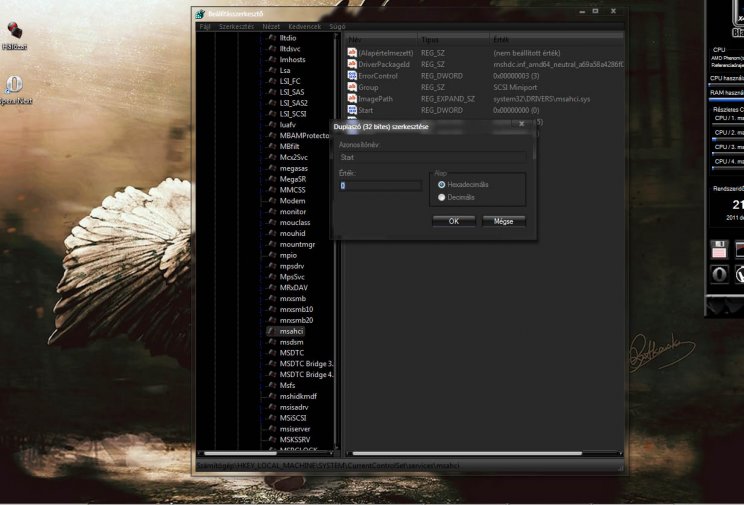Click the folder icon of the LSI_SAS key
Image resolution: width=744 pixels, height=505 pixels.
pyautogui.click(x=272, y=92)
